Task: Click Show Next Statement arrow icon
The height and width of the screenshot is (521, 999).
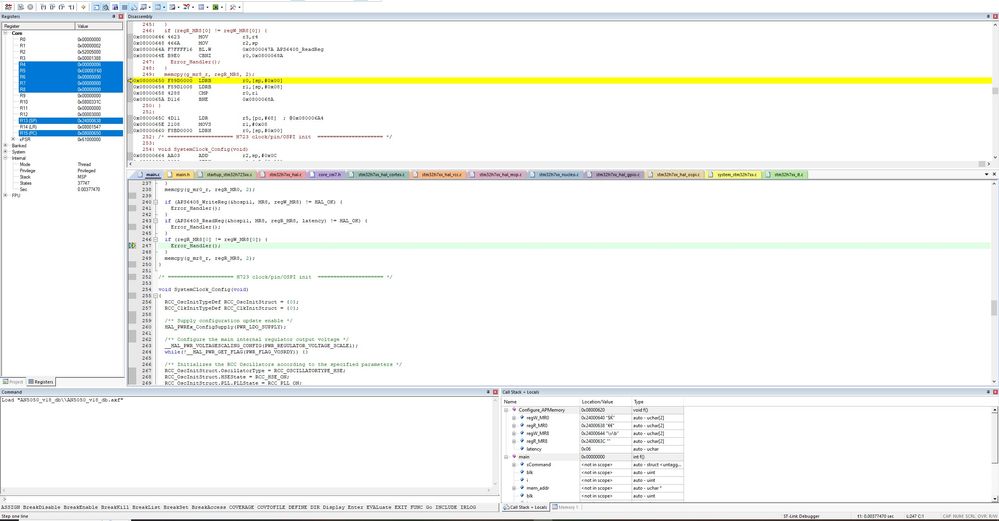Action: click(83, 7)
